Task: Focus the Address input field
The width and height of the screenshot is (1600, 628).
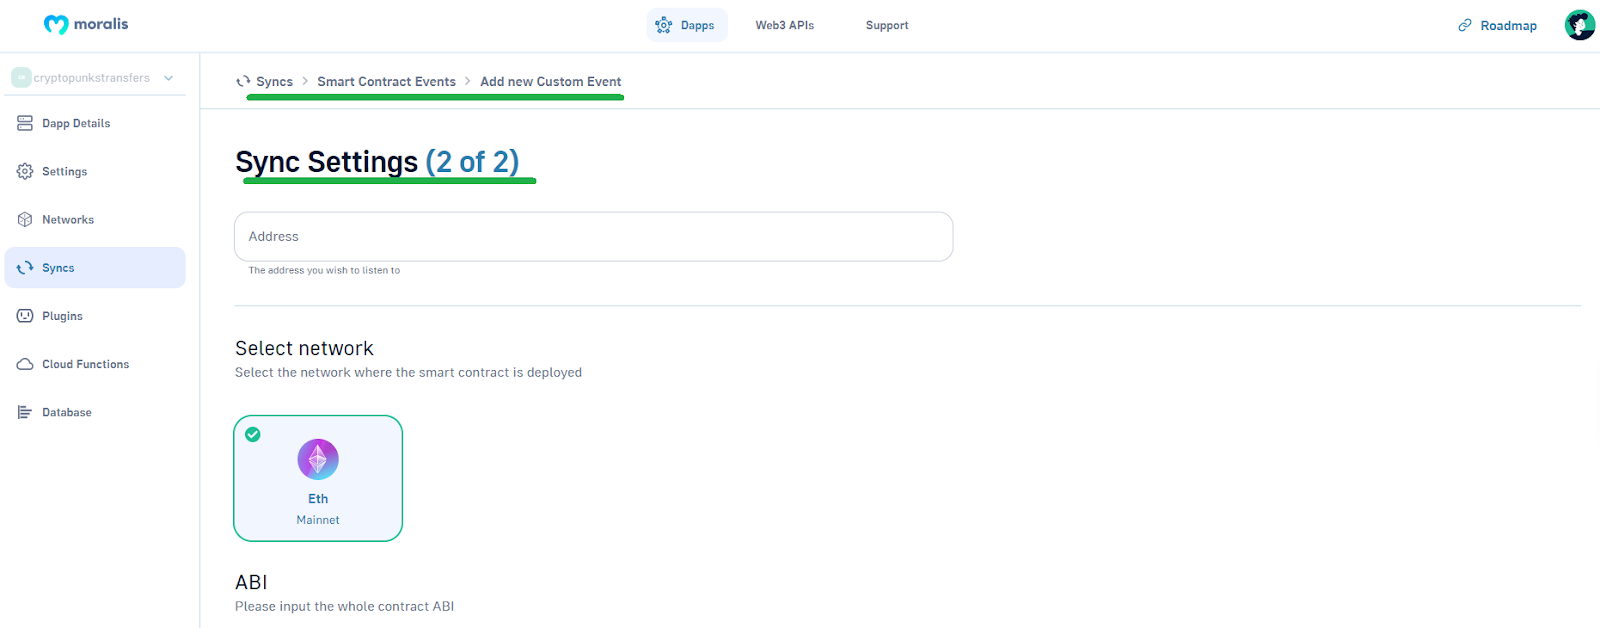Action: [593, 236]
